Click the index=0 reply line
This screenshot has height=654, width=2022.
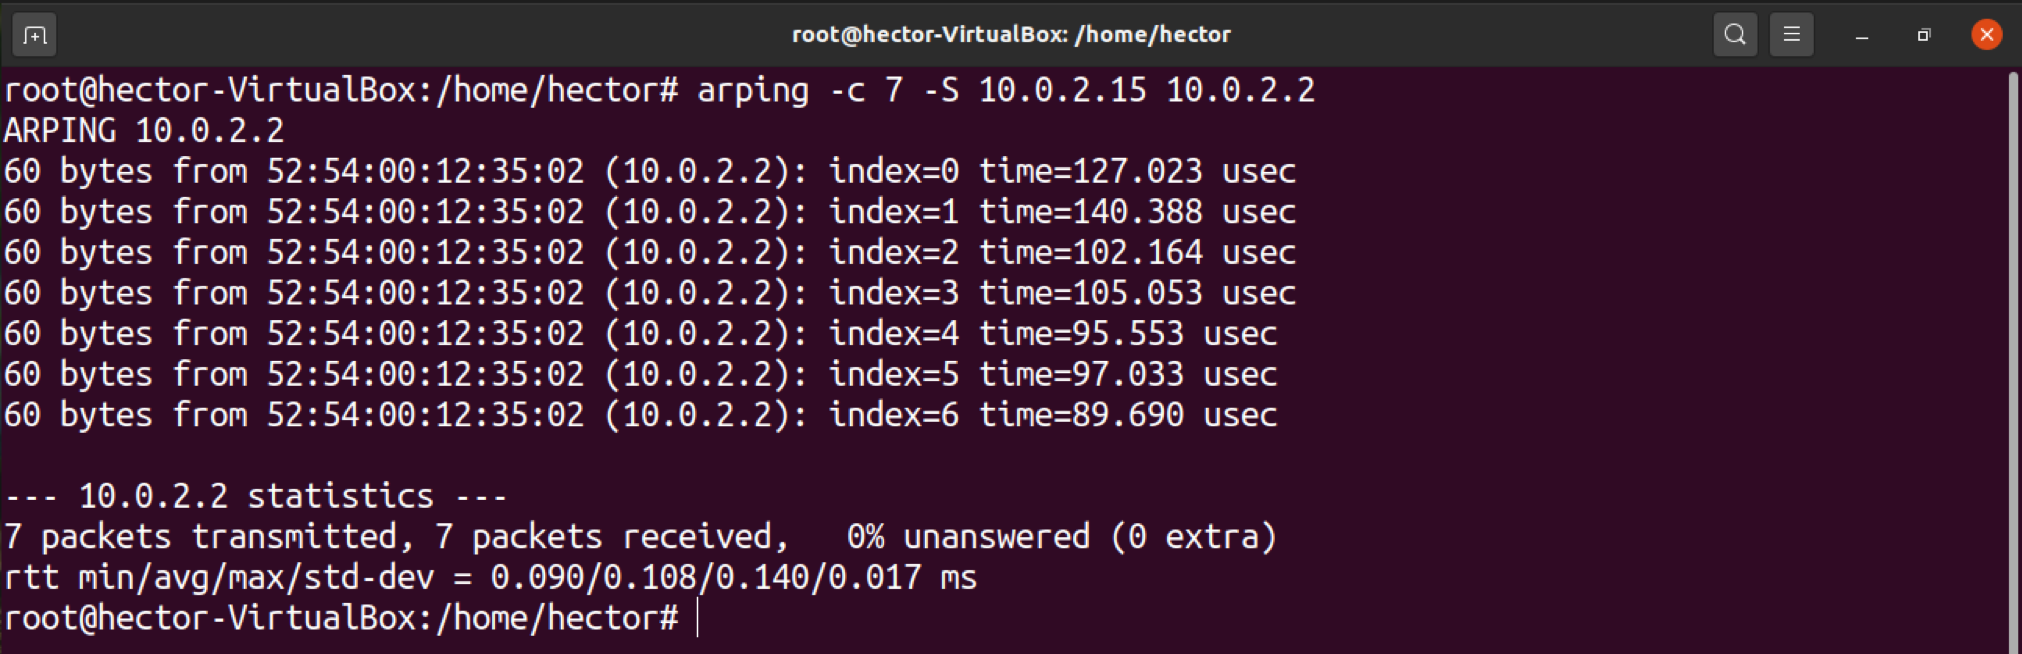point(650,171)
